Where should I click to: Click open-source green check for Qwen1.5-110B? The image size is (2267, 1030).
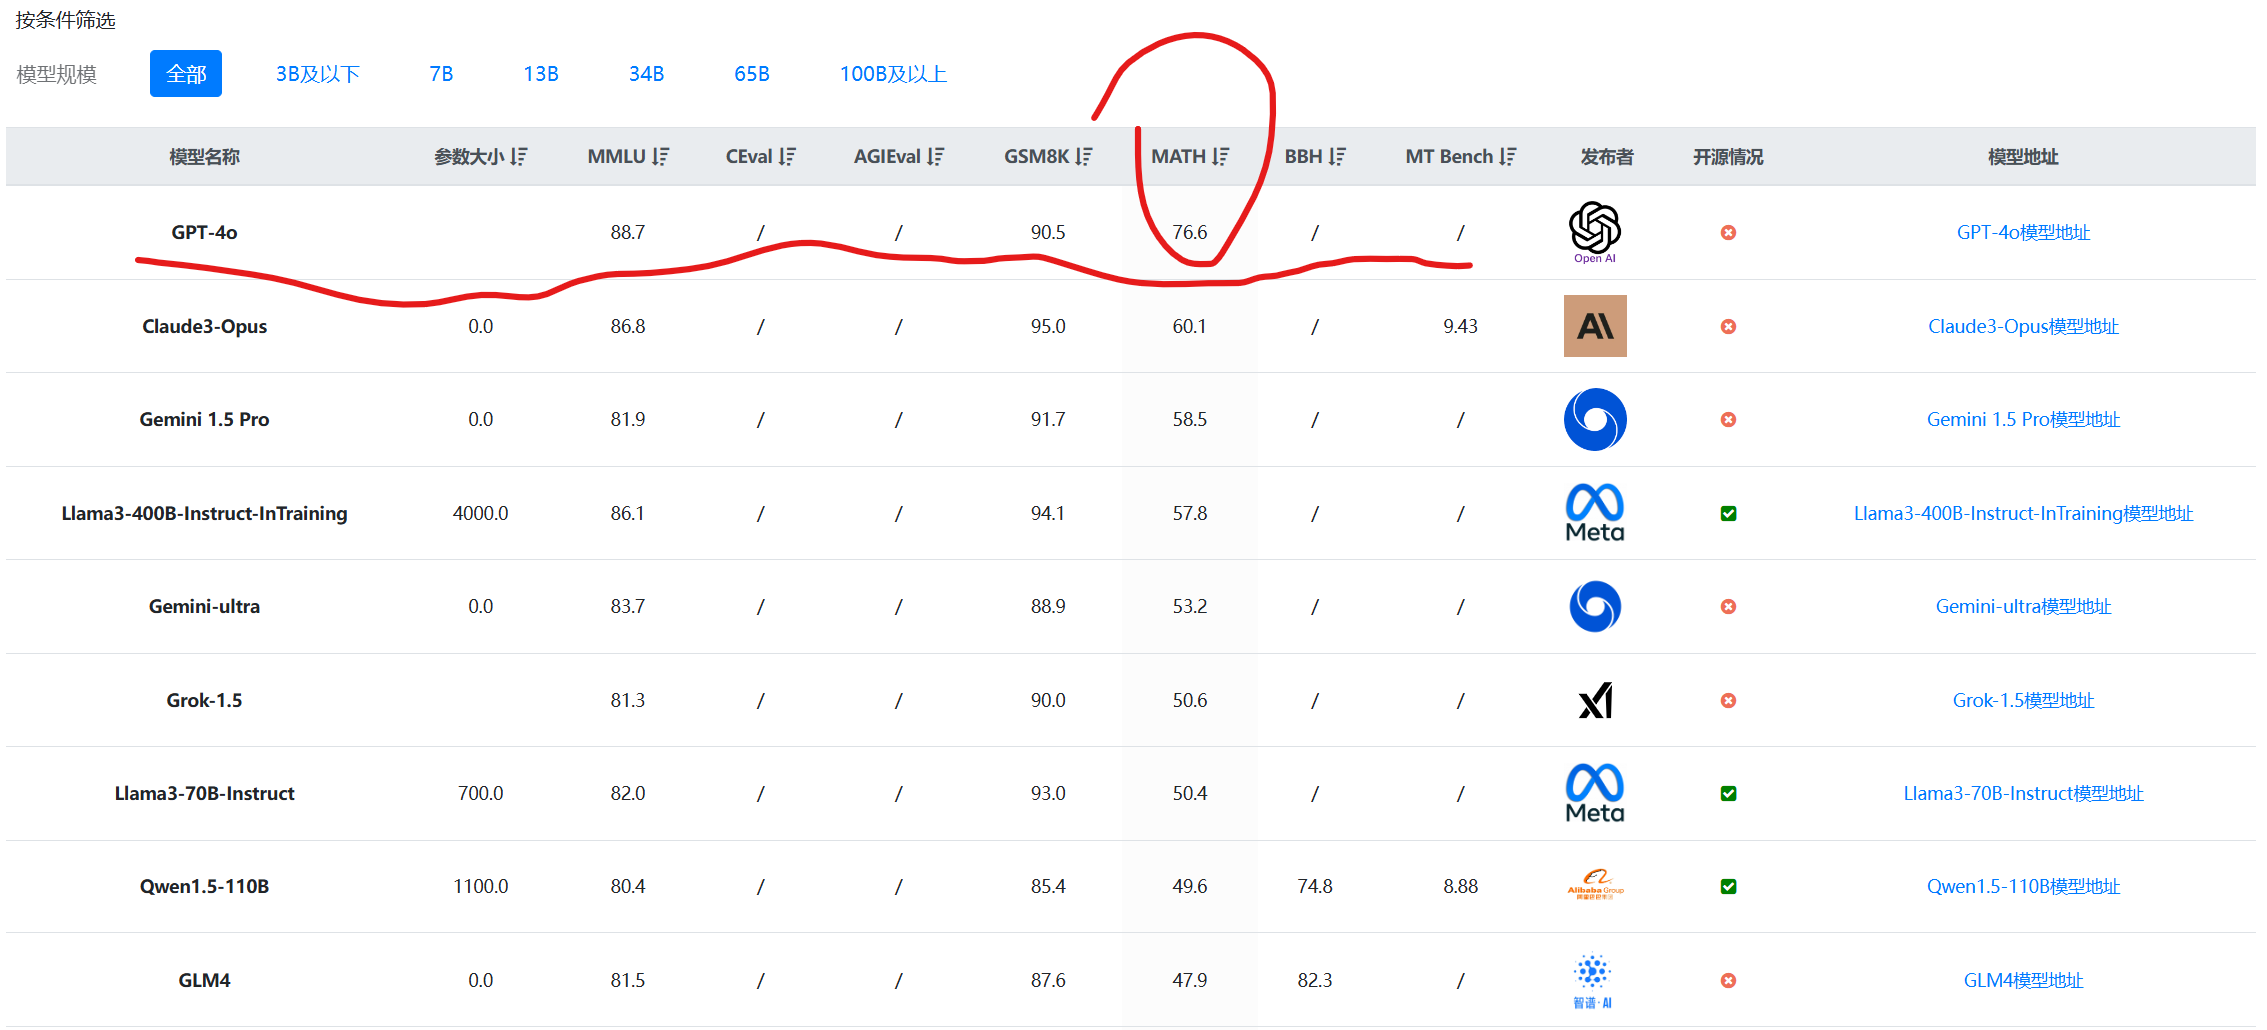tap(1728, 886)
